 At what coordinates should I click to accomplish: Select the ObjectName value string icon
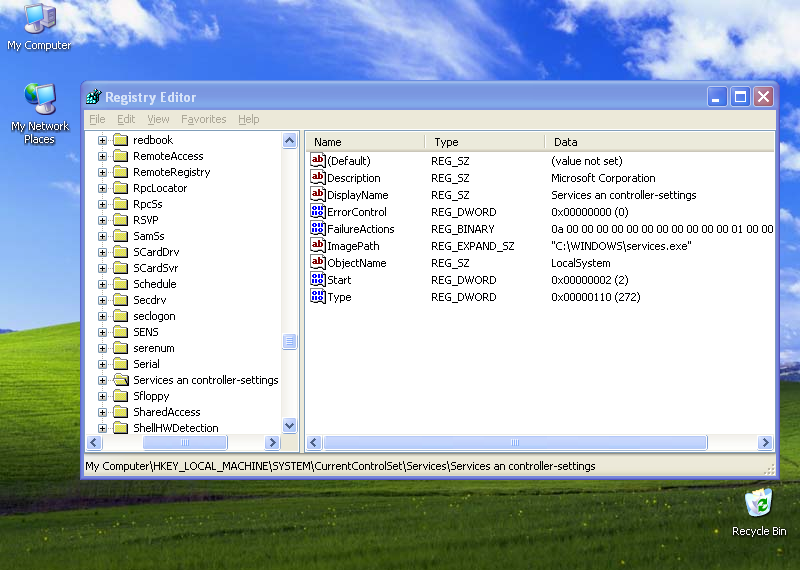pyautogui.click(x=317, y=262)
